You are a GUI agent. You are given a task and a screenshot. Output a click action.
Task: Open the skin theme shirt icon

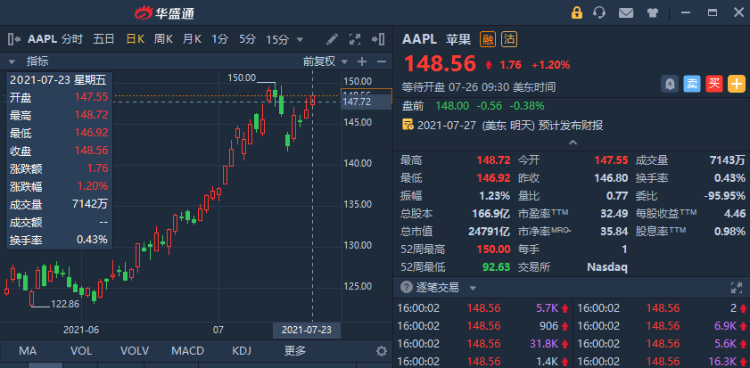coord(652,12)
